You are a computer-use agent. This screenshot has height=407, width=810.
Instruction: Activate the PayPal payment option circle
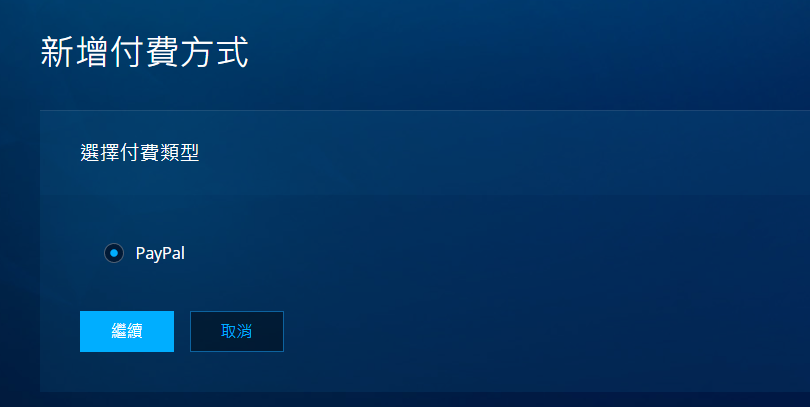pyautogui.click(x=114, y=253)
